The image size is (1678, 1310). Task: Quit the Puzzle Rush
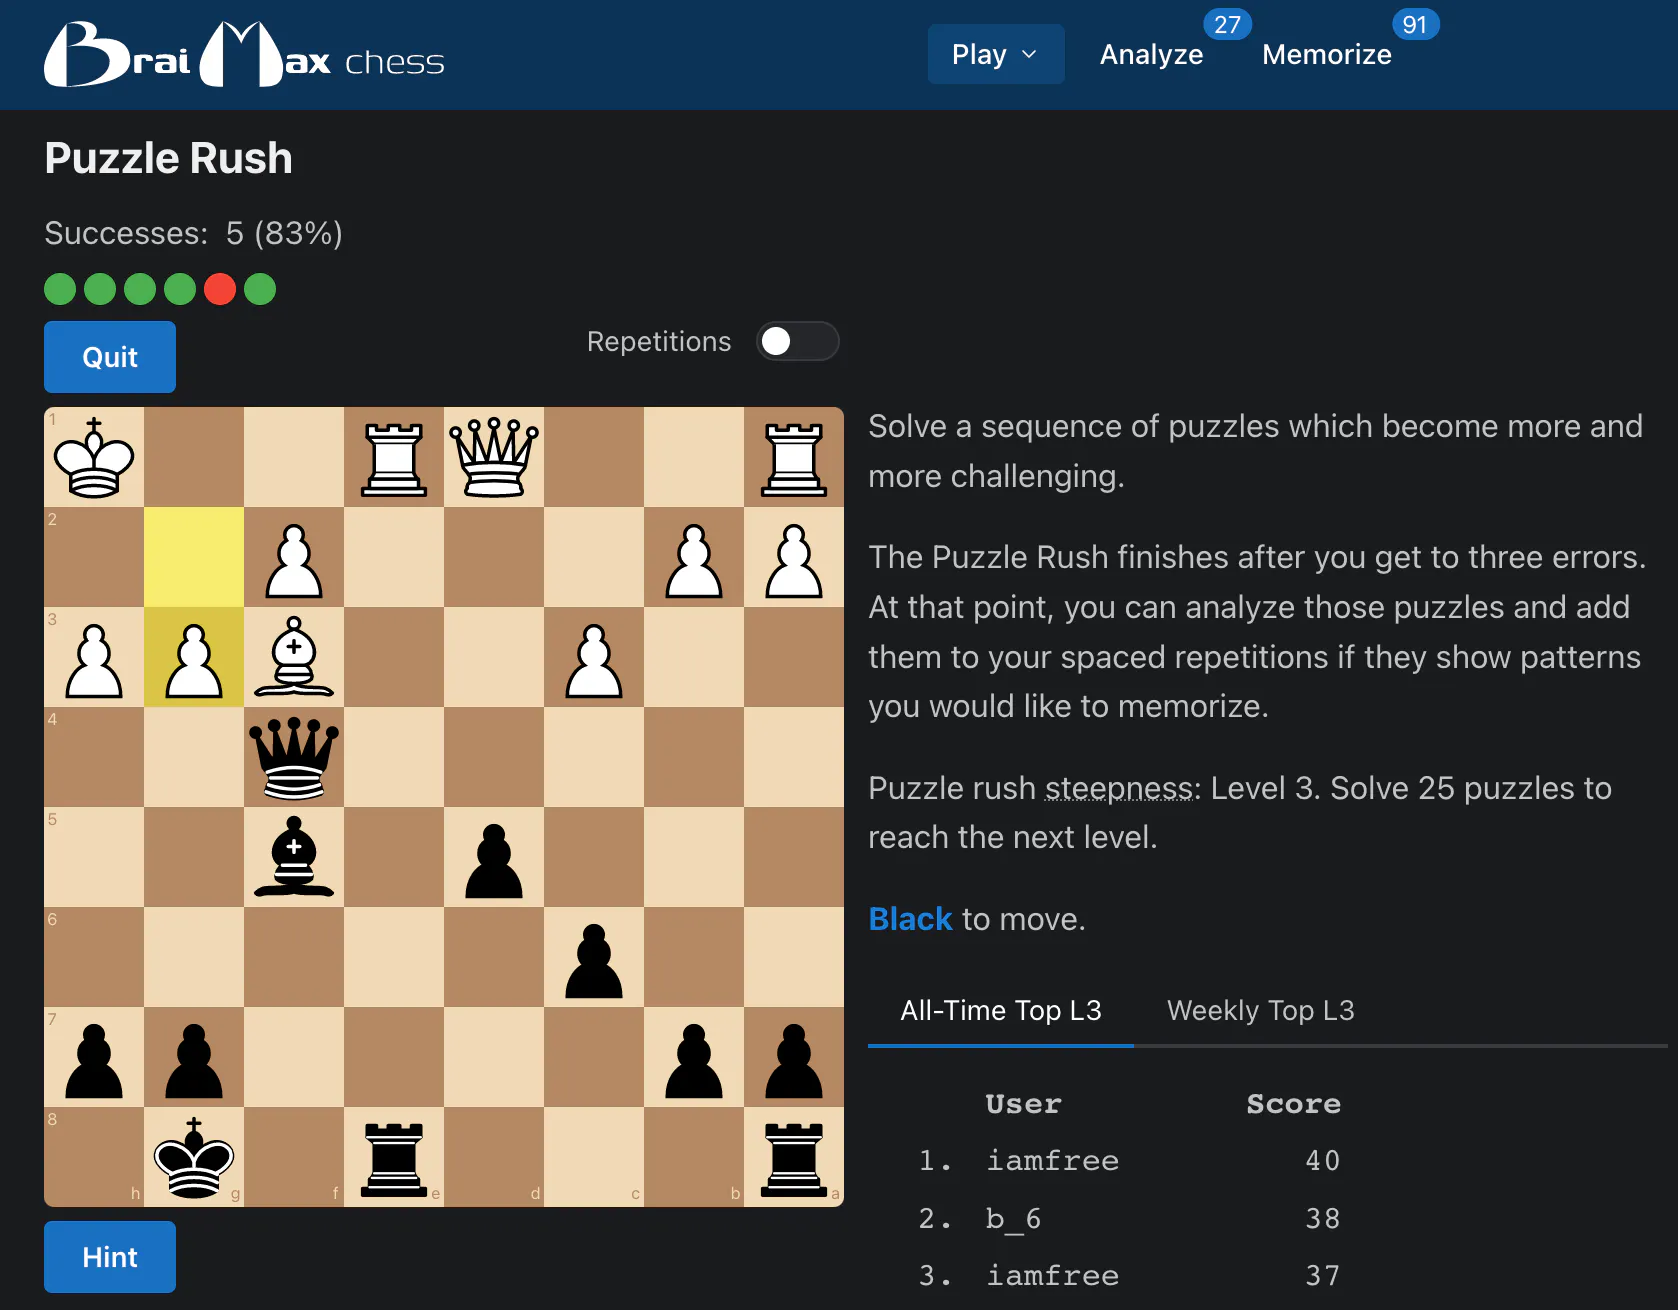110,357
